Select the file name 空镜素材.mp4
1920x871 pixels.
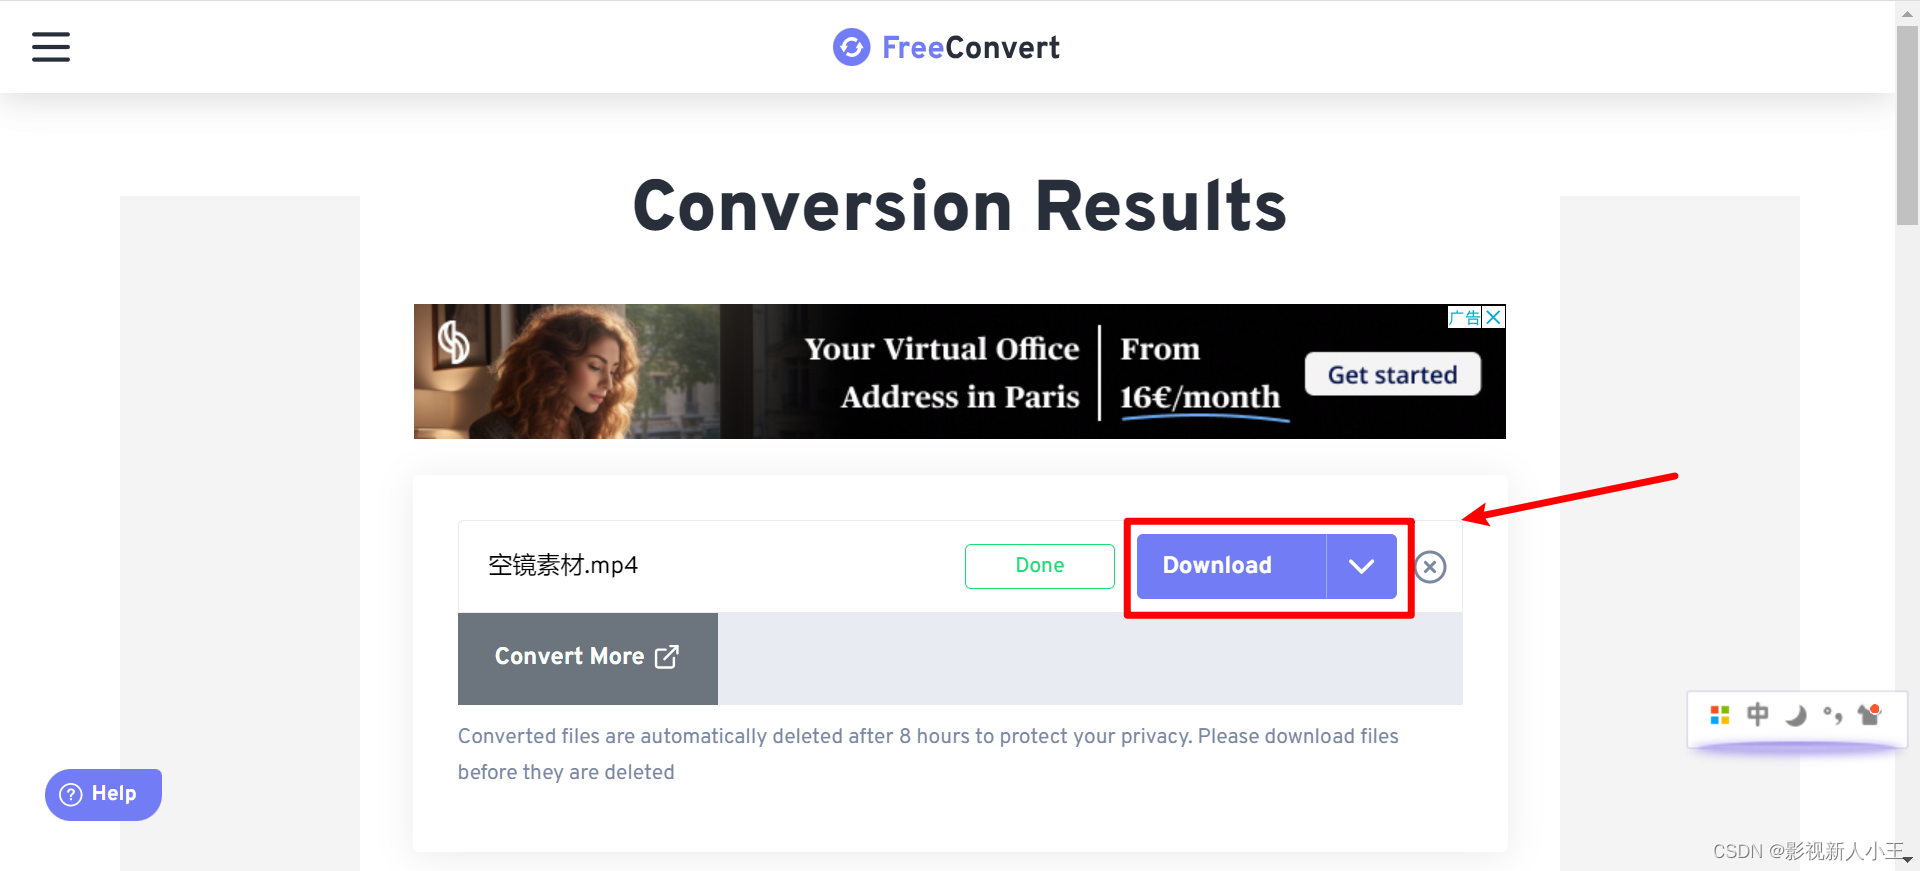[x=563, y=566]
